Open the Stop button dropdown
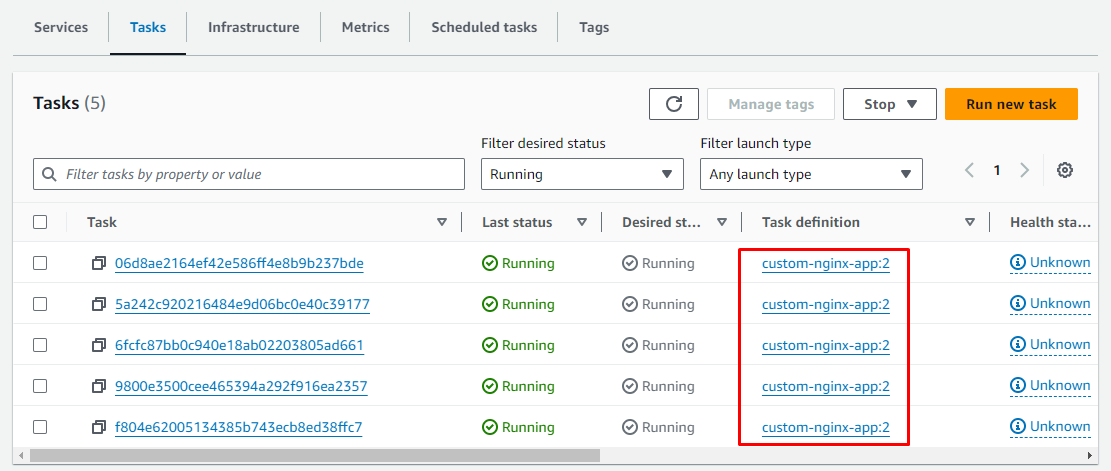The image size is (1111, 471). [x=889, y=104]
